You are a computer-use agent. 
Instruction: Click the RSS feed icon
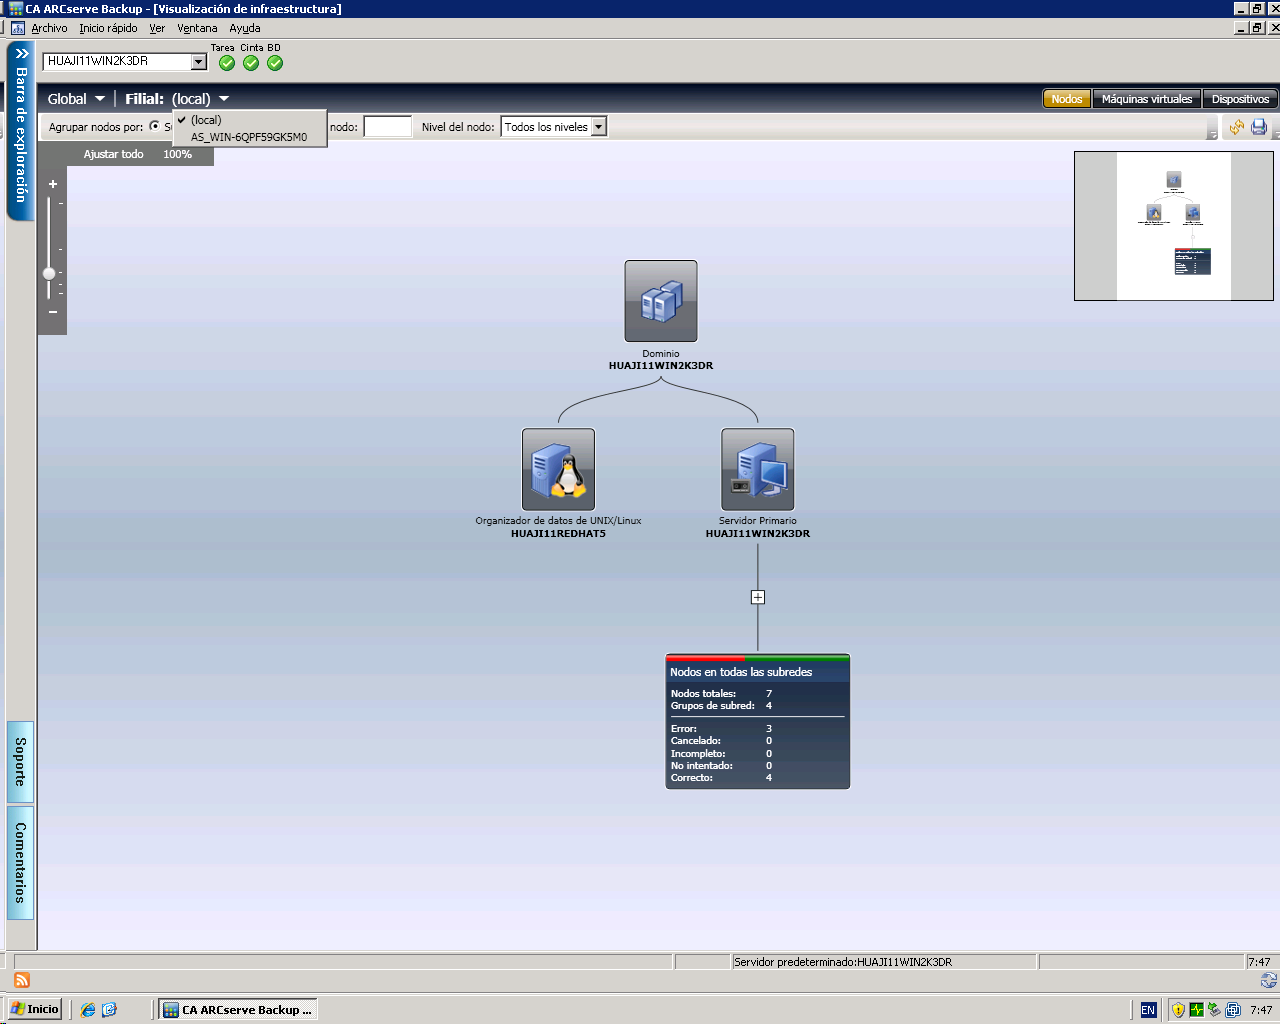point(22,980)
